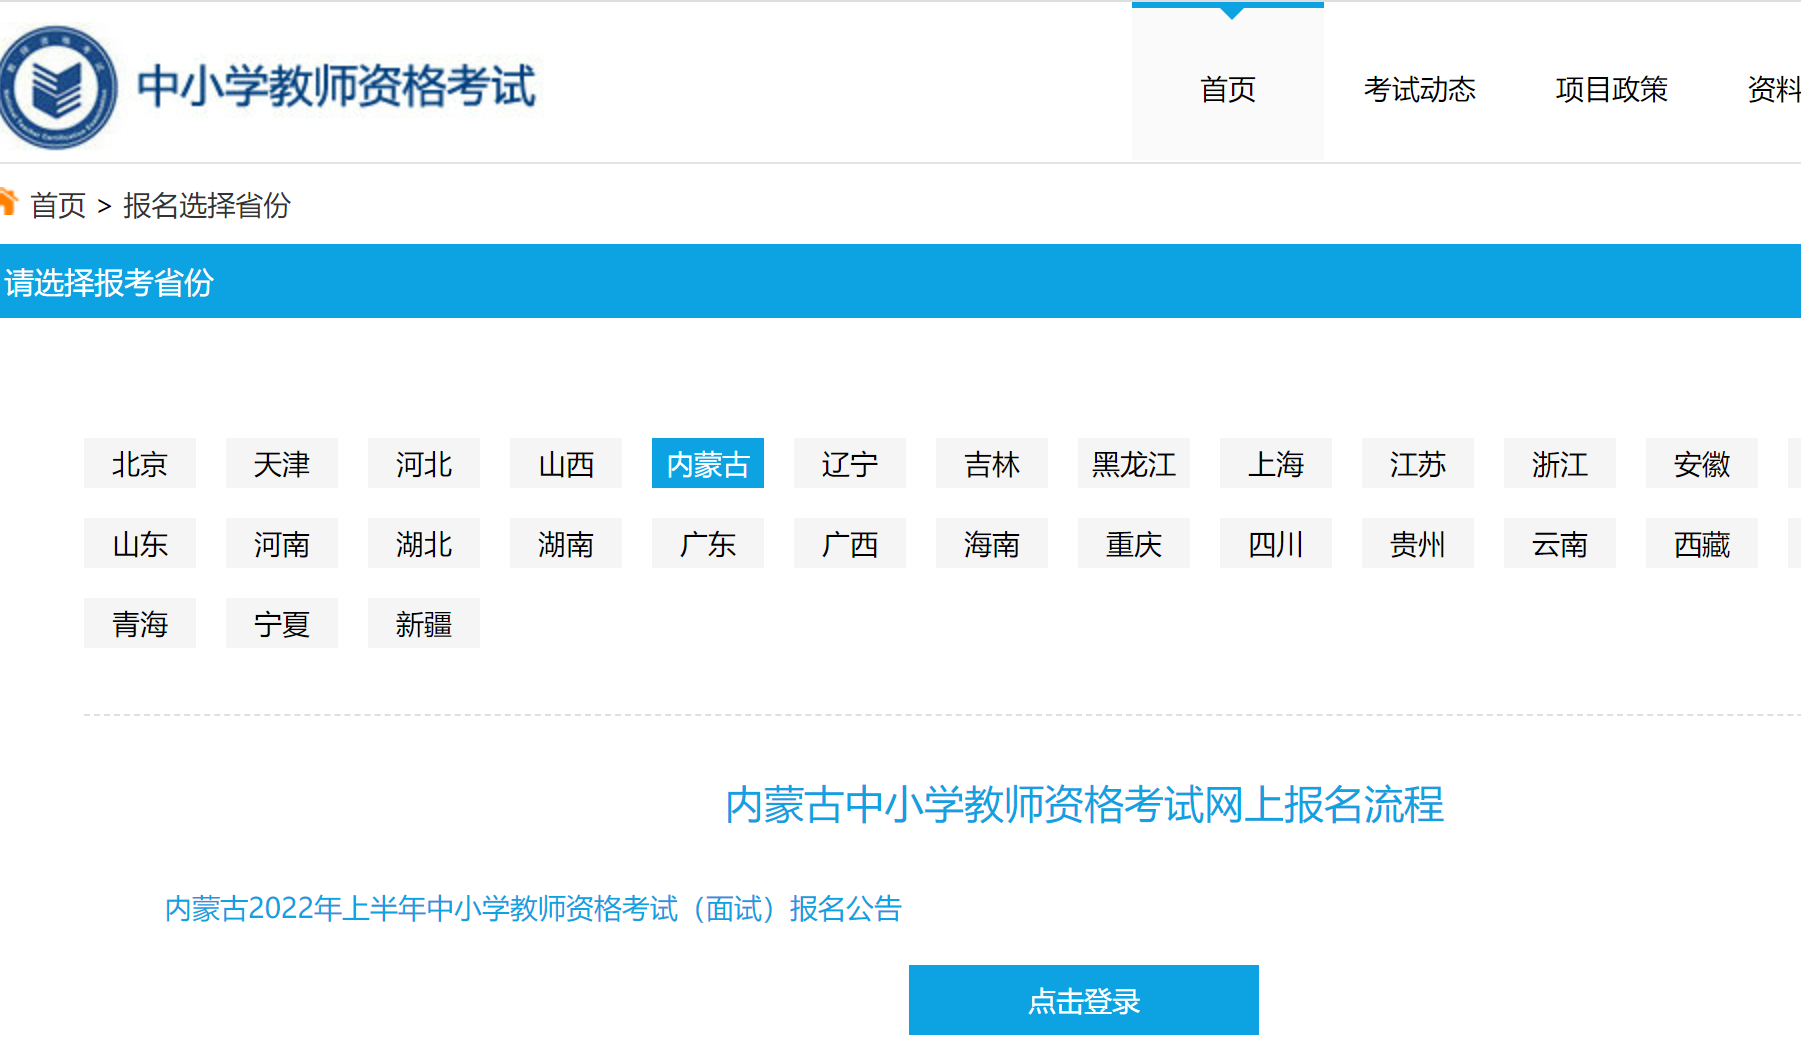Choose 青海 in the third row
This screenshot has height=1061, width=1801.
click(x=140, y=624)
